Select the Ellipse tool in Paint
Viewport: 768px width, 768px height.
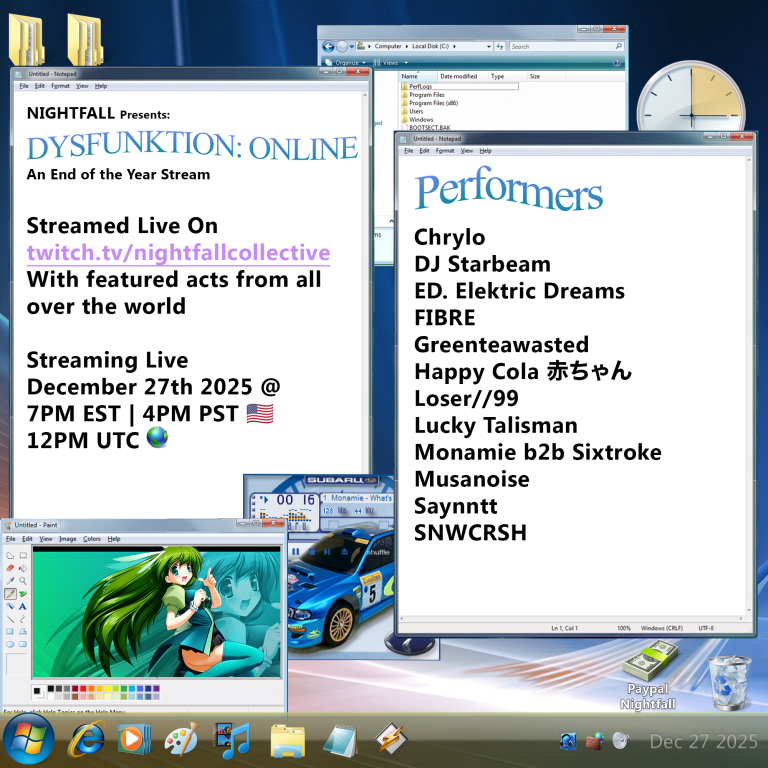click(10, 645)
